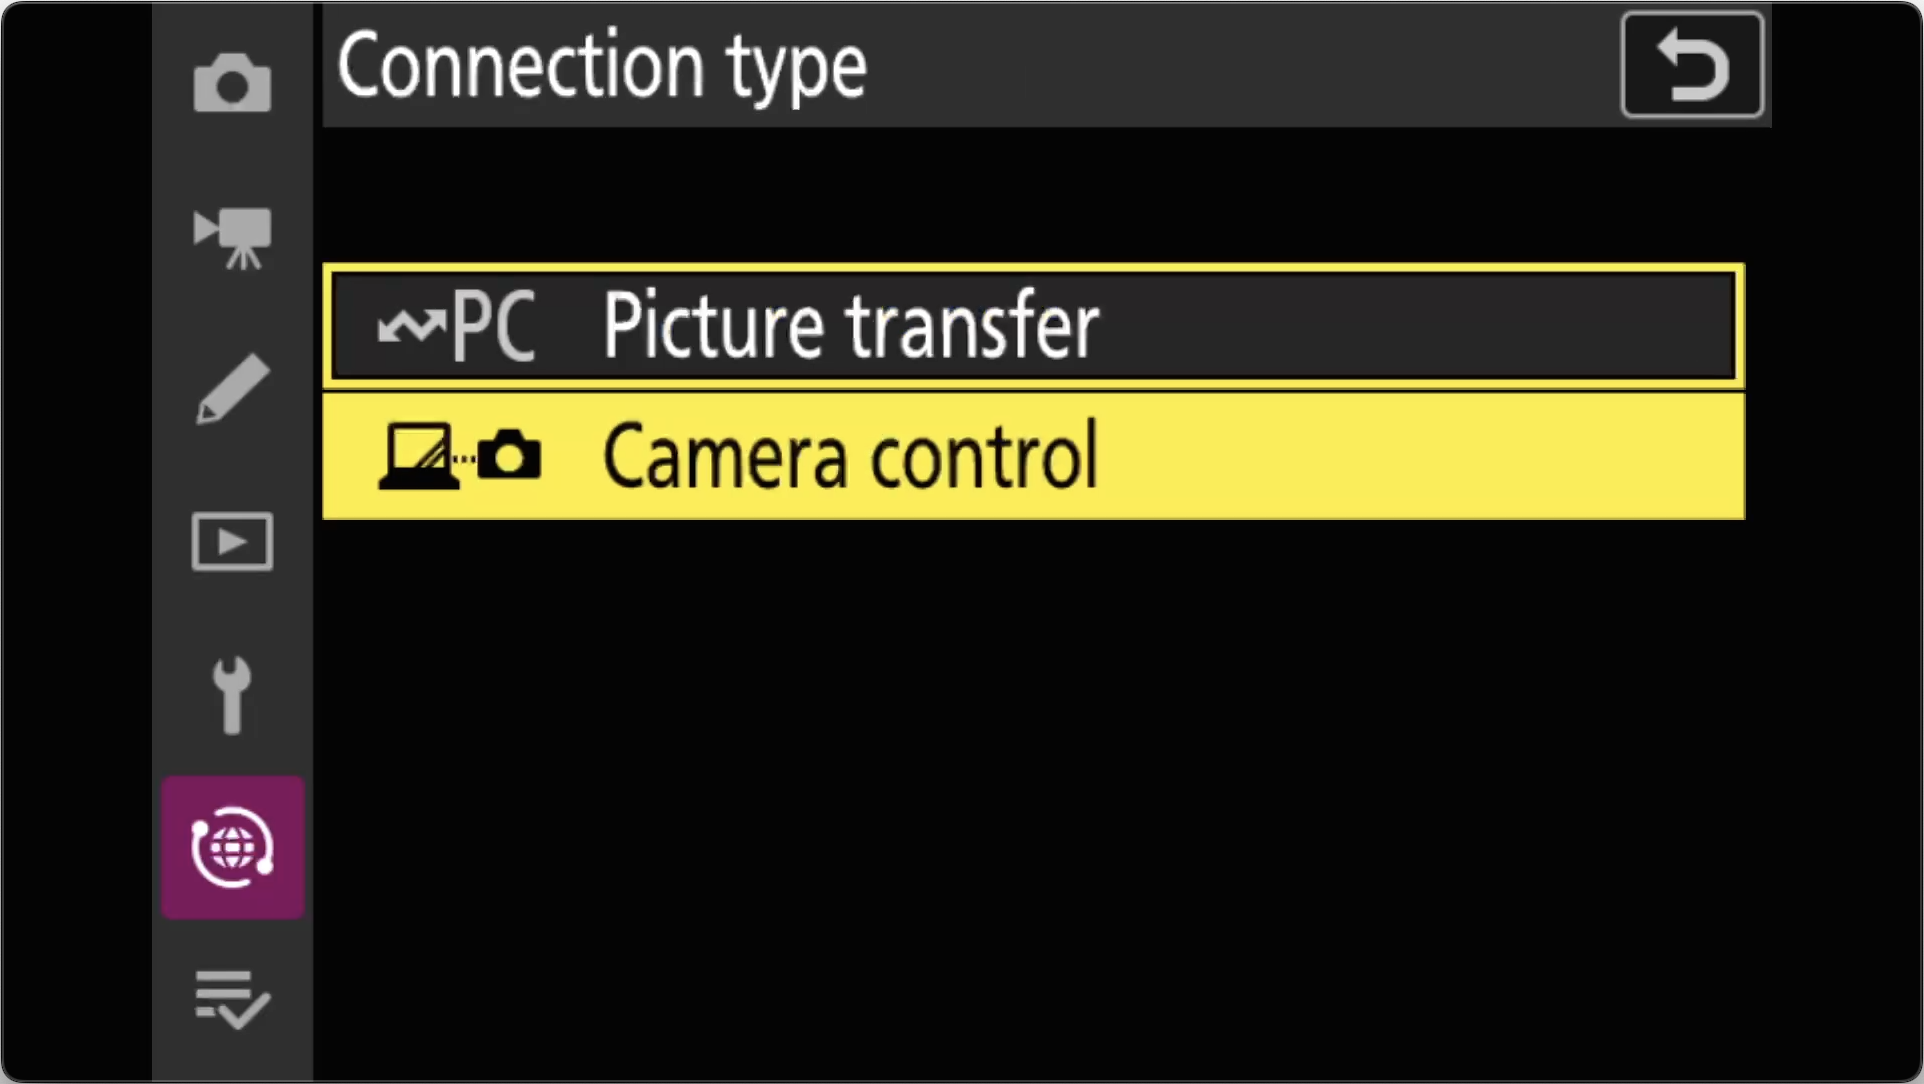This screenshot has width=1924, height=1084.
Task: Click the laptop glyph beside Camera control
Action: pyautogui.click(x=418, y=457)
